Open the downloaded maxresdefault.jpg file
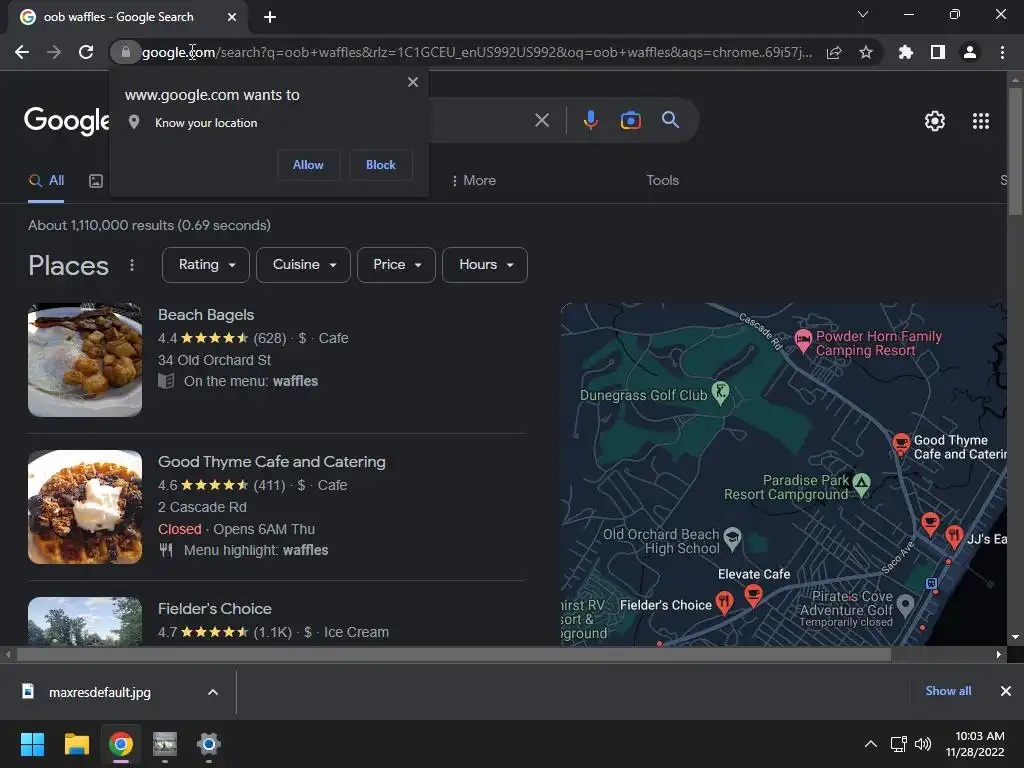The height and width of the screenshot is (768, 1024). pyautogui.click(x=99, y=692)
